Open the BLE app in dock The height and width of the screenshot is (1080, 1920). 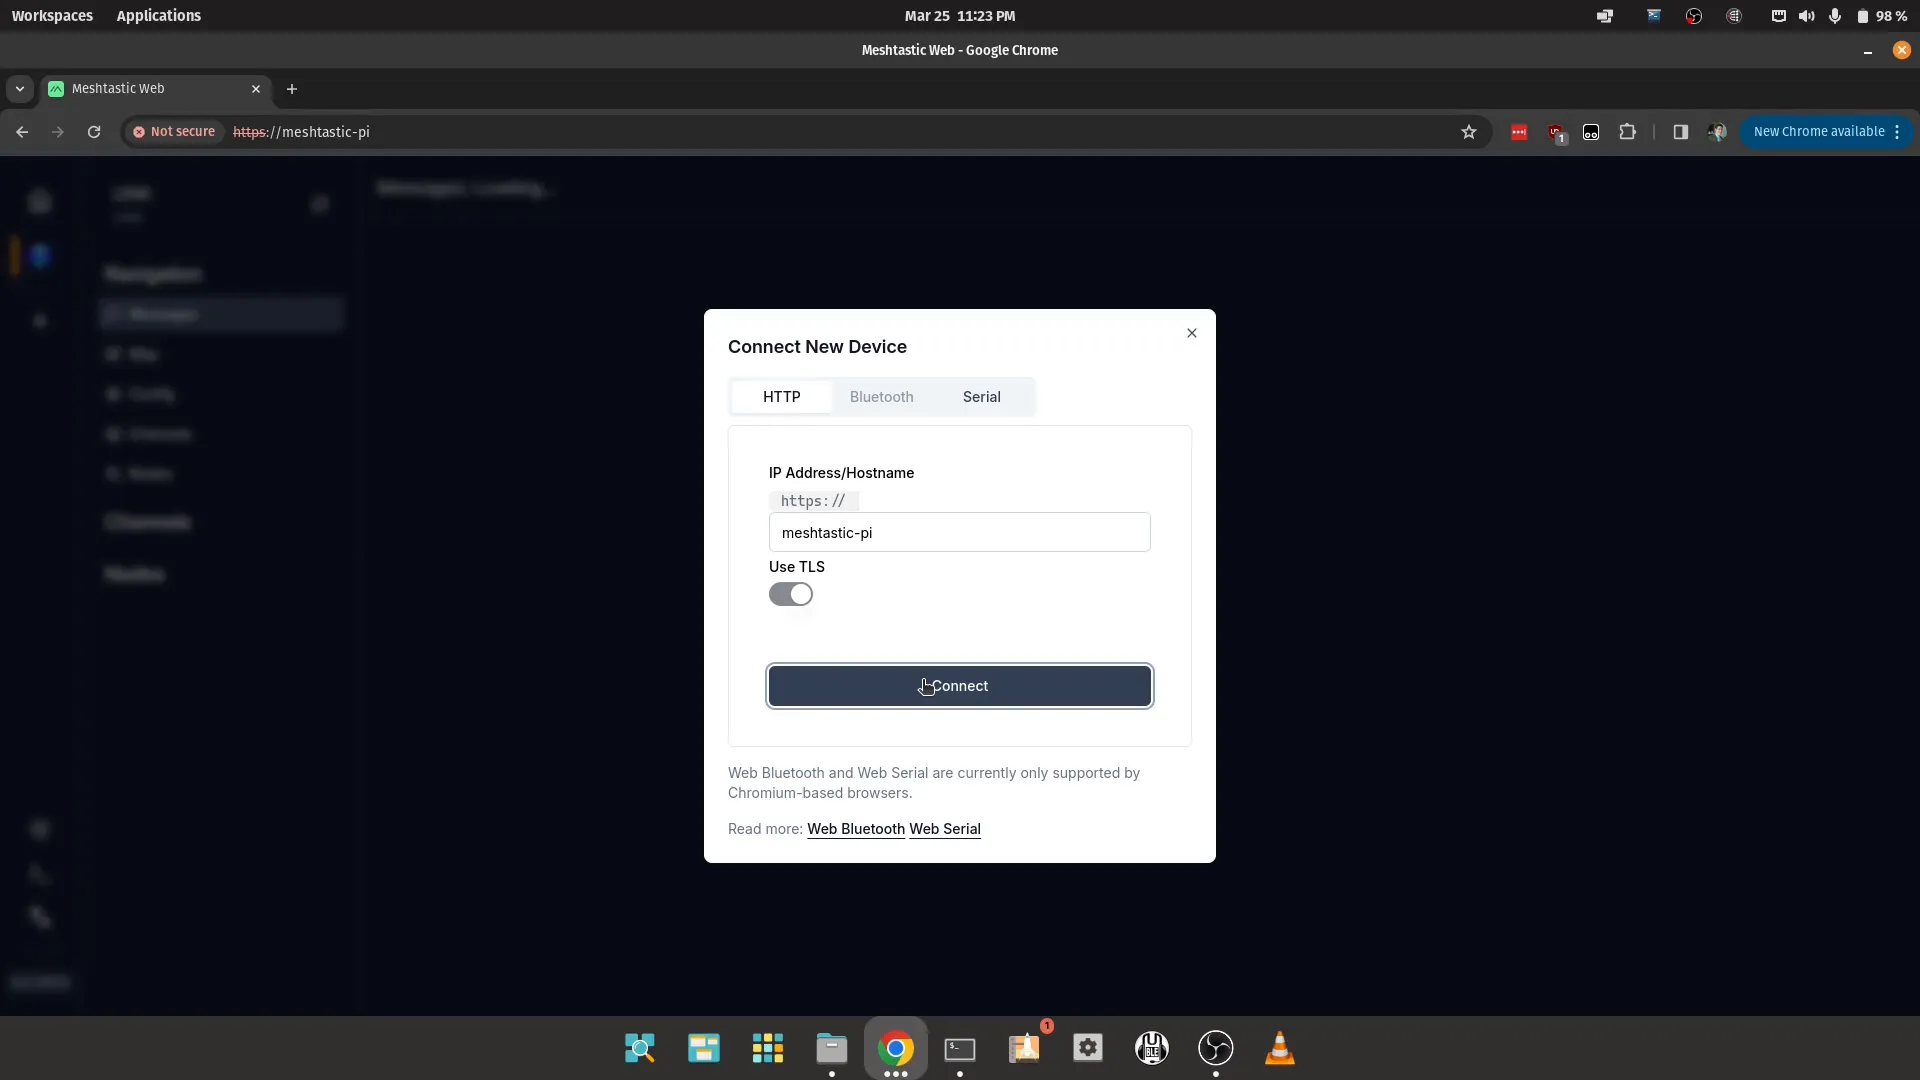click(x=1152, y=1048)
